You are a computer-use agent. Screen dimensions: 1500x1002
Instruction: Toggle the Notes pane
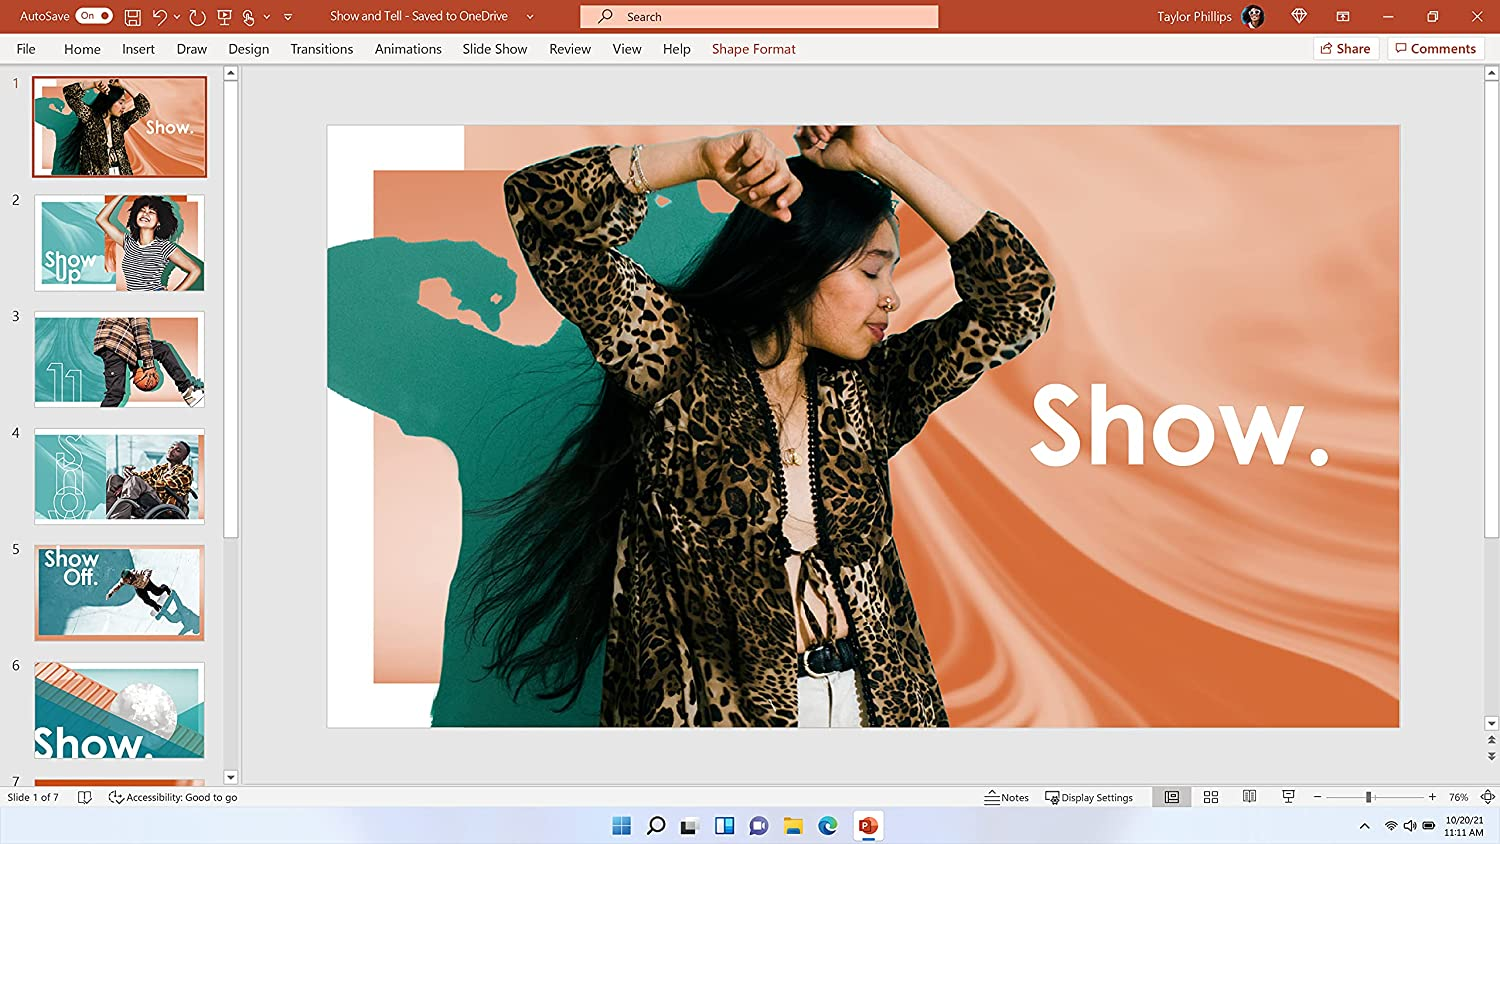[x=1007, y=798]
